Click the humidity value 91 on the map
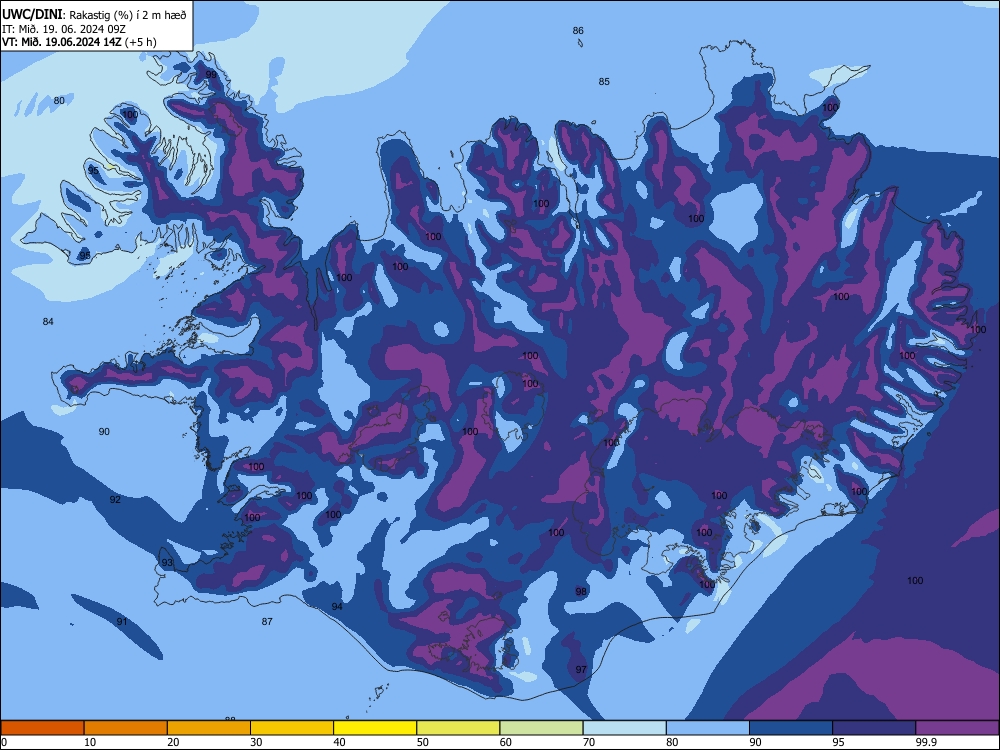The height and width of the screenshot is (750, 1000). [x=122, y=621]
